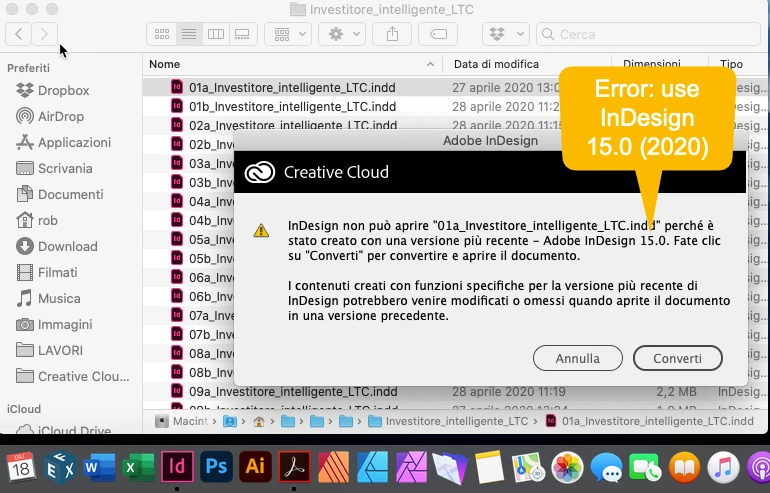Open Affinity Publisher from the Dock
Viewport: 770px width, 493px height.
pos(333,466)
